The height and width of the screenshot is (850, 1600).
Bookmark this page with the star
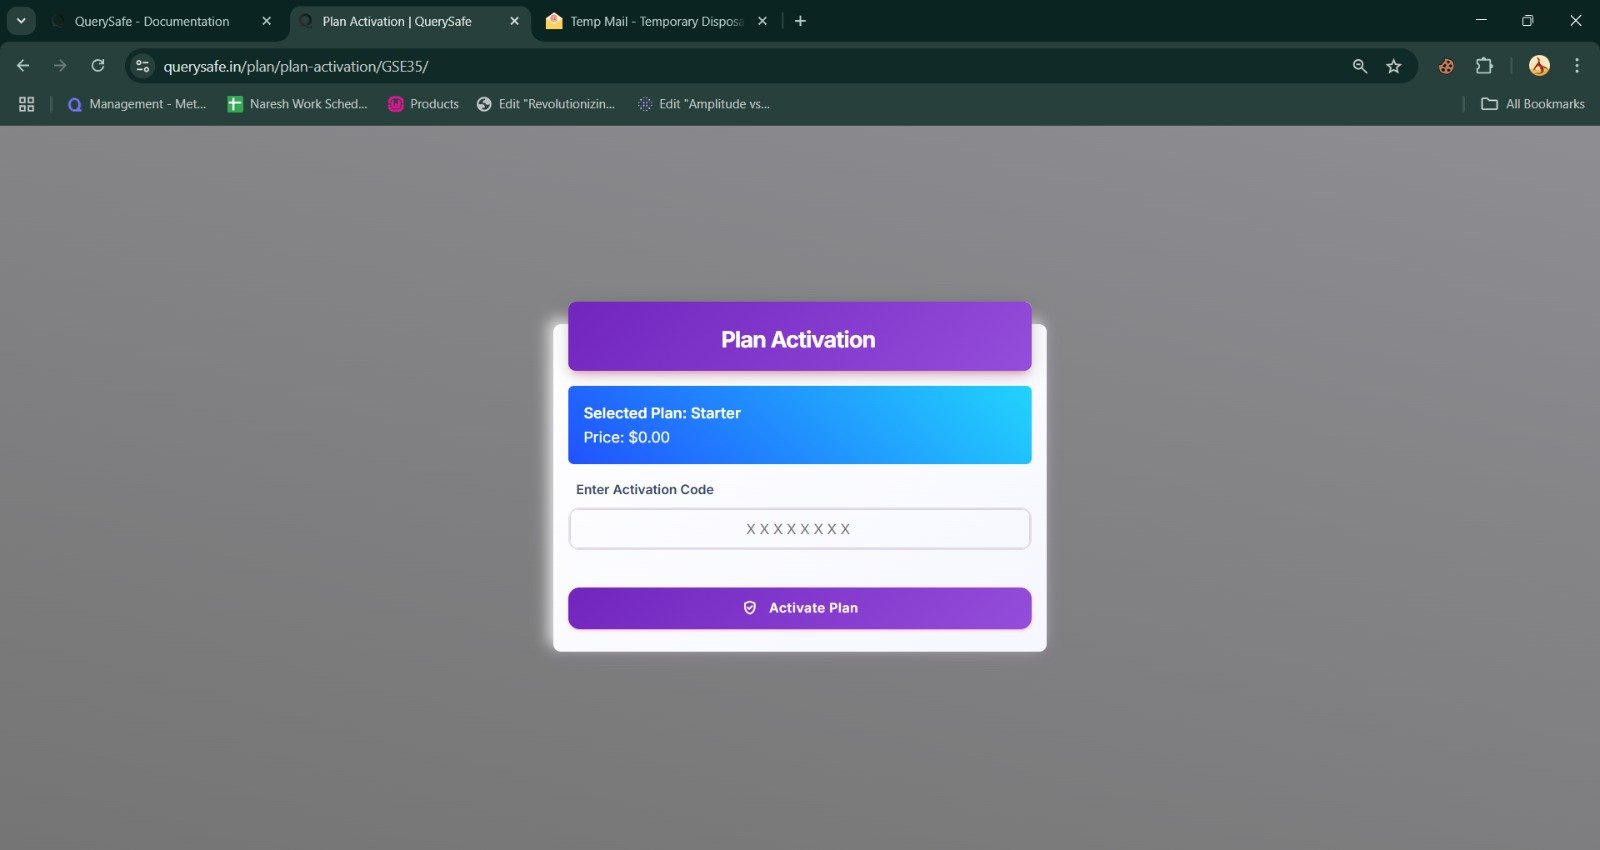click(1394, 66)
